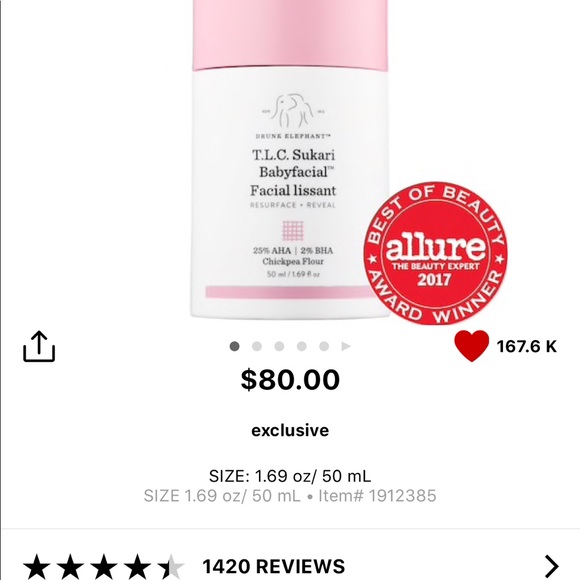The width and height of the screenshot is (580, 580).
Task: Open reviews with the right chevron
Action: (552, 566)
